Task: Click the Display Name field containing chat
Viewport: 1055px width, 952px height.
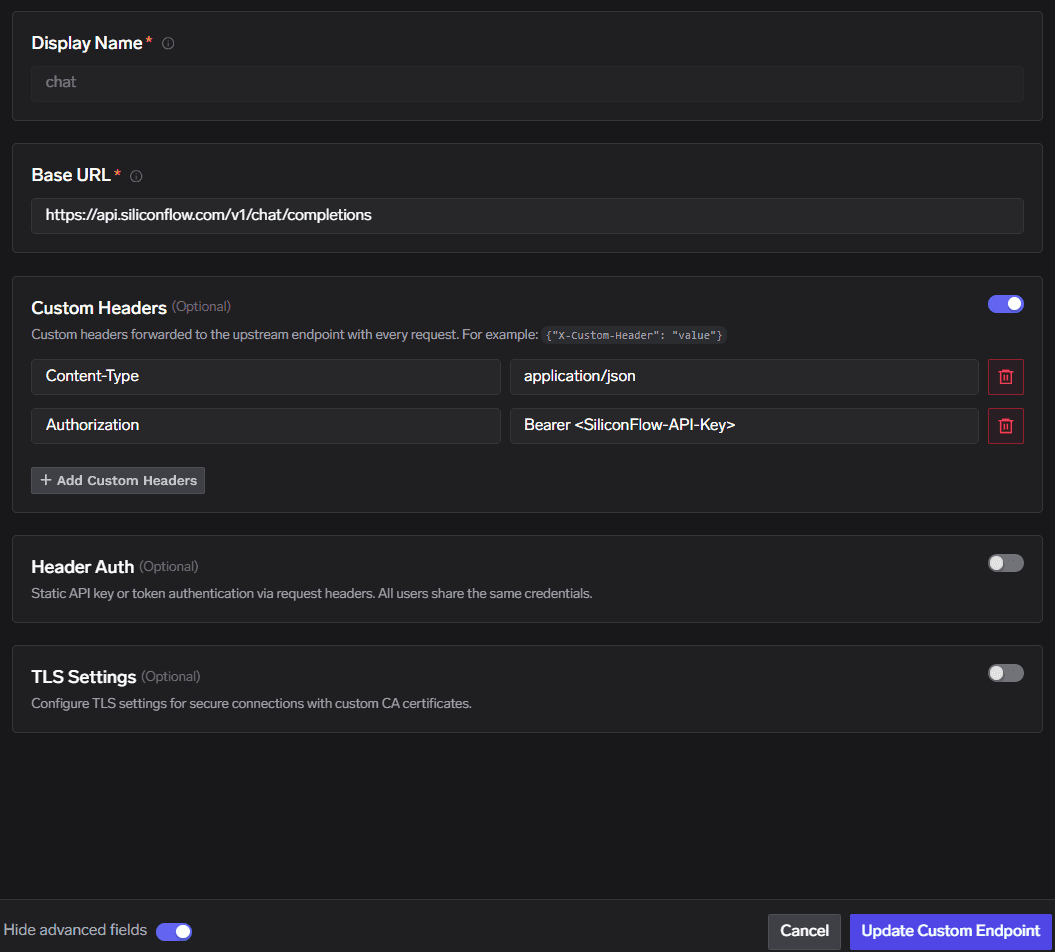Action: coord(528,83)
